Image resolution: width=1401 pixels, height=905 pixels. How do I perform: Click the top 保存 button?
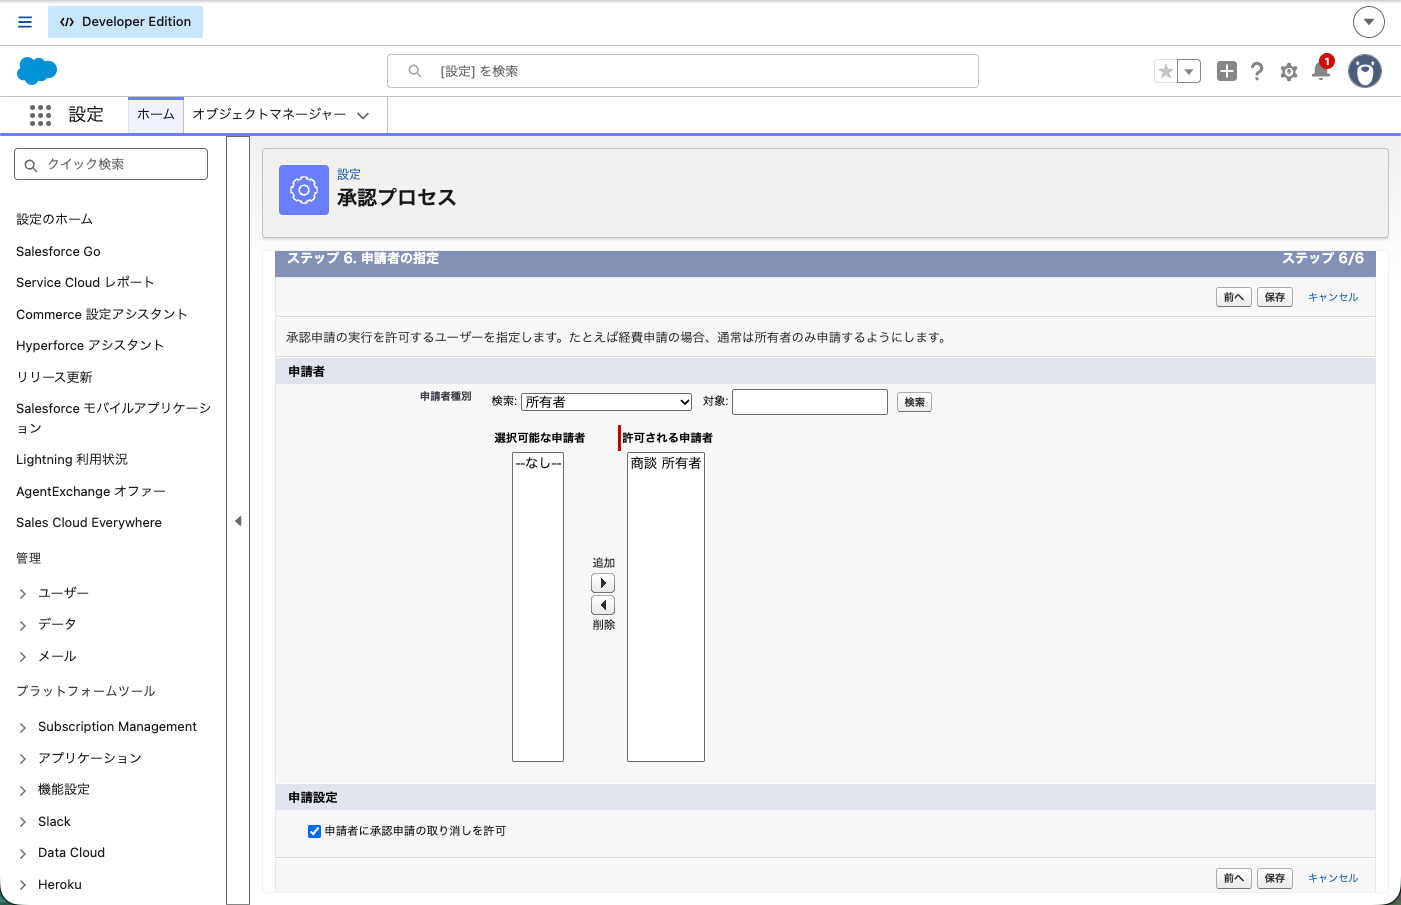click(1275, 297)
